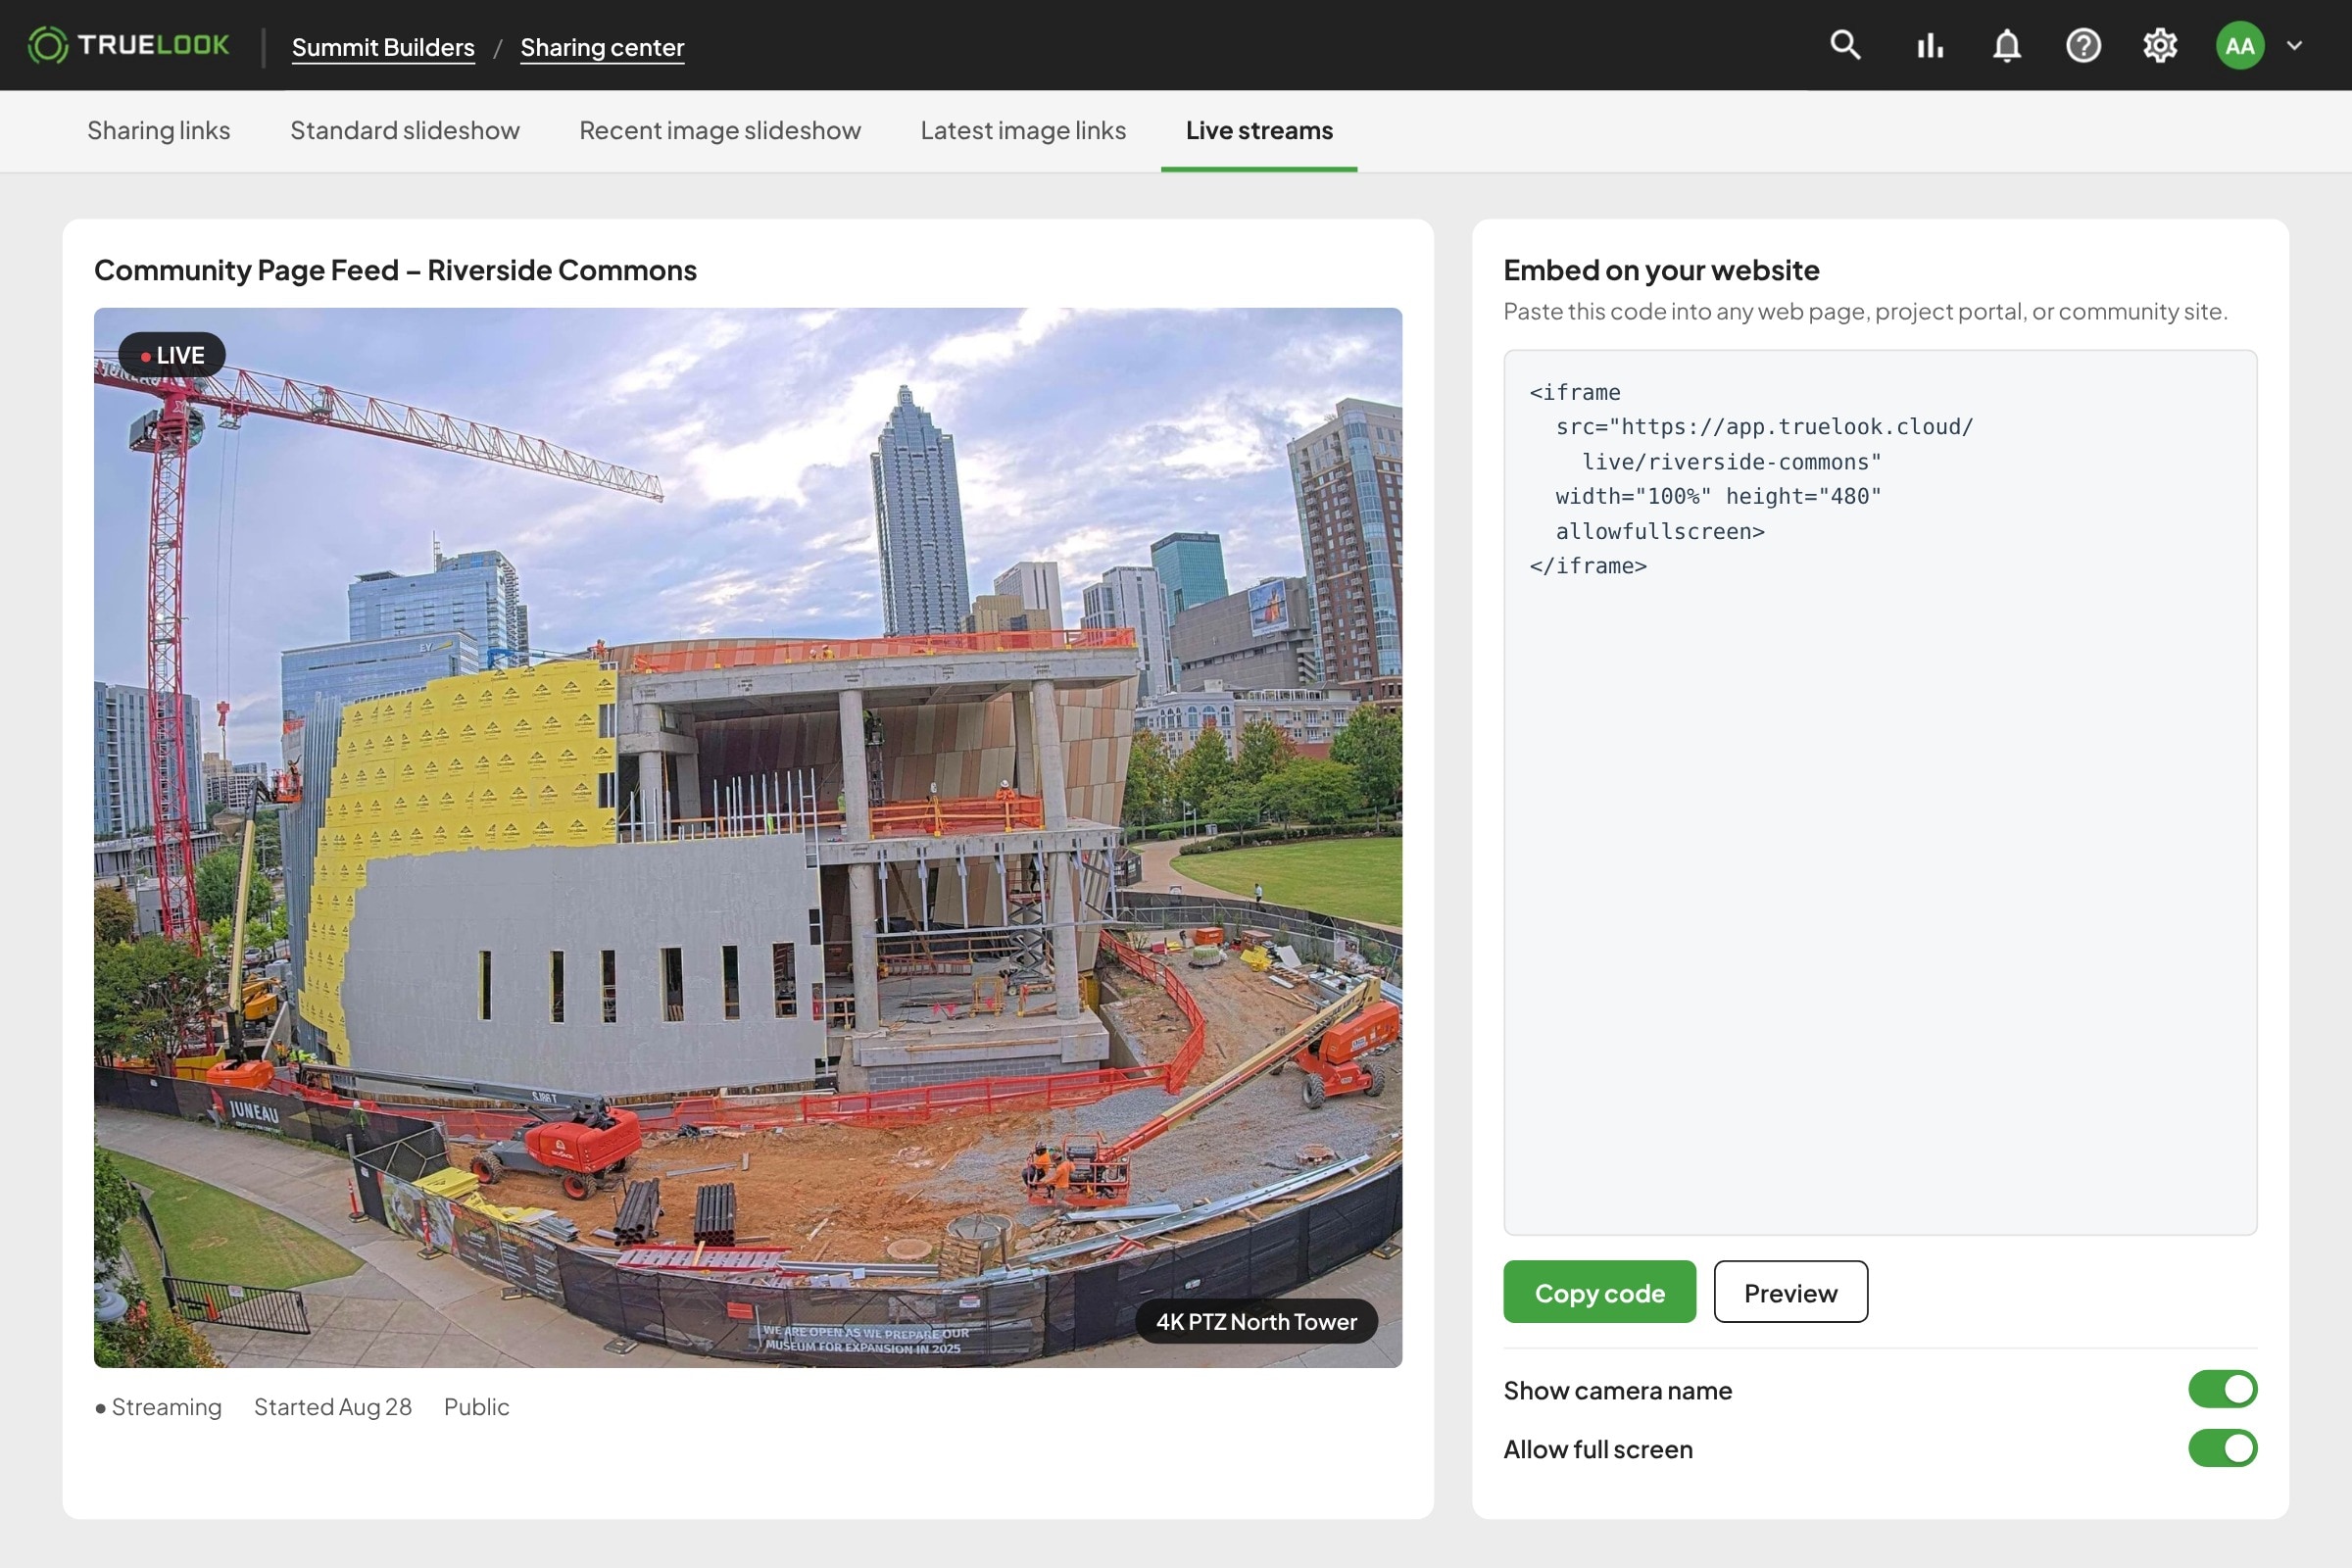Expand the account menu chevron
The height and width of the screenshot is (1568, 2352).
pyautogui.click(x=2295, y=45)
